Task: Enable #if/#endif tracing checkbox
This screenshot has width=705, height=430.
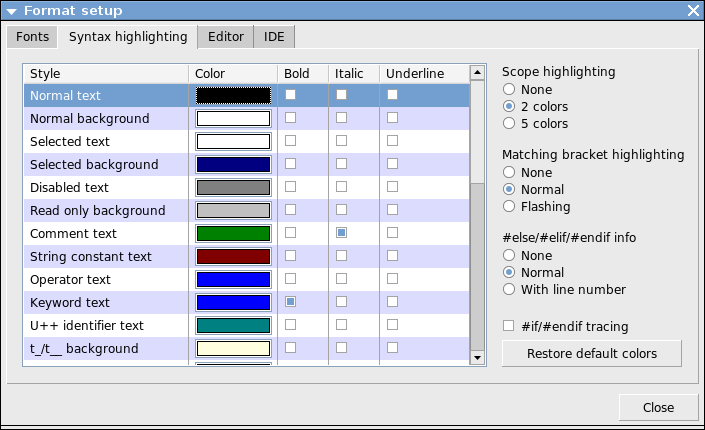Action: point(509,326)
